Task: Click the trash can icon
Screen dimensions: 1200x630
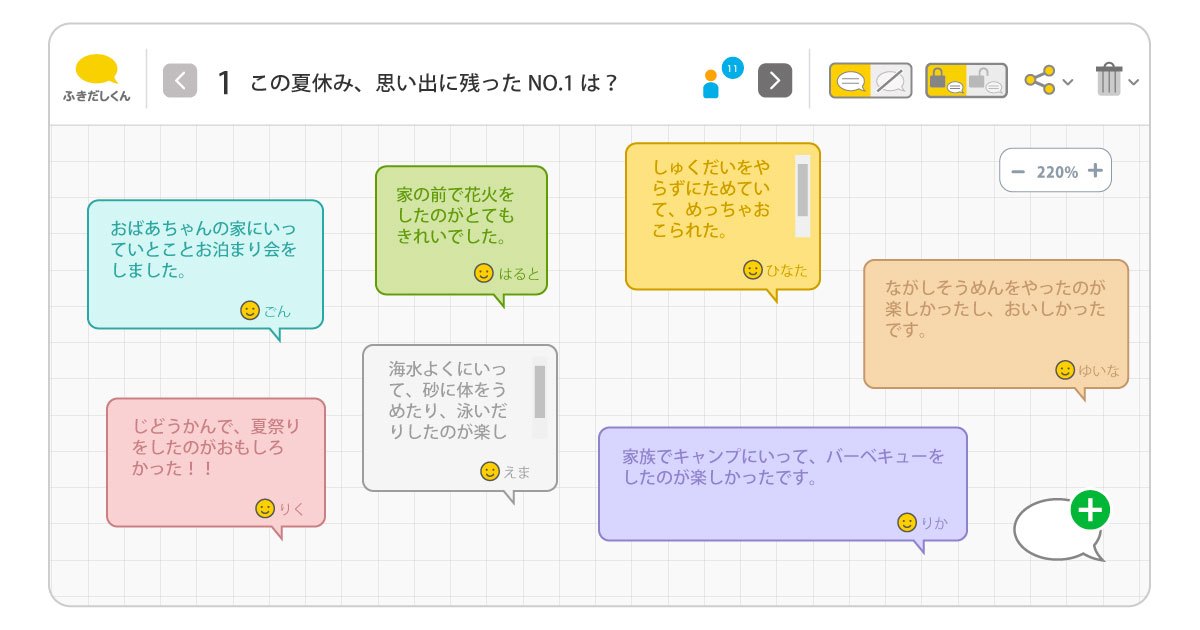Action: [1108, 80]
